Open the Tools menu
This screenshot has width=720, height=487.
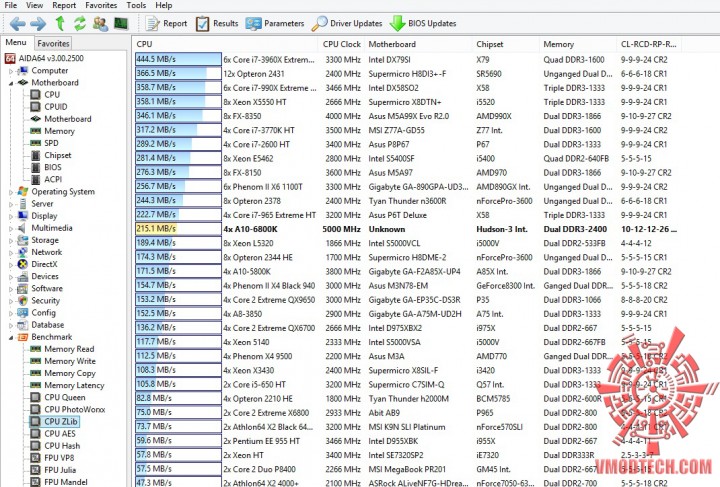(136, 6)
